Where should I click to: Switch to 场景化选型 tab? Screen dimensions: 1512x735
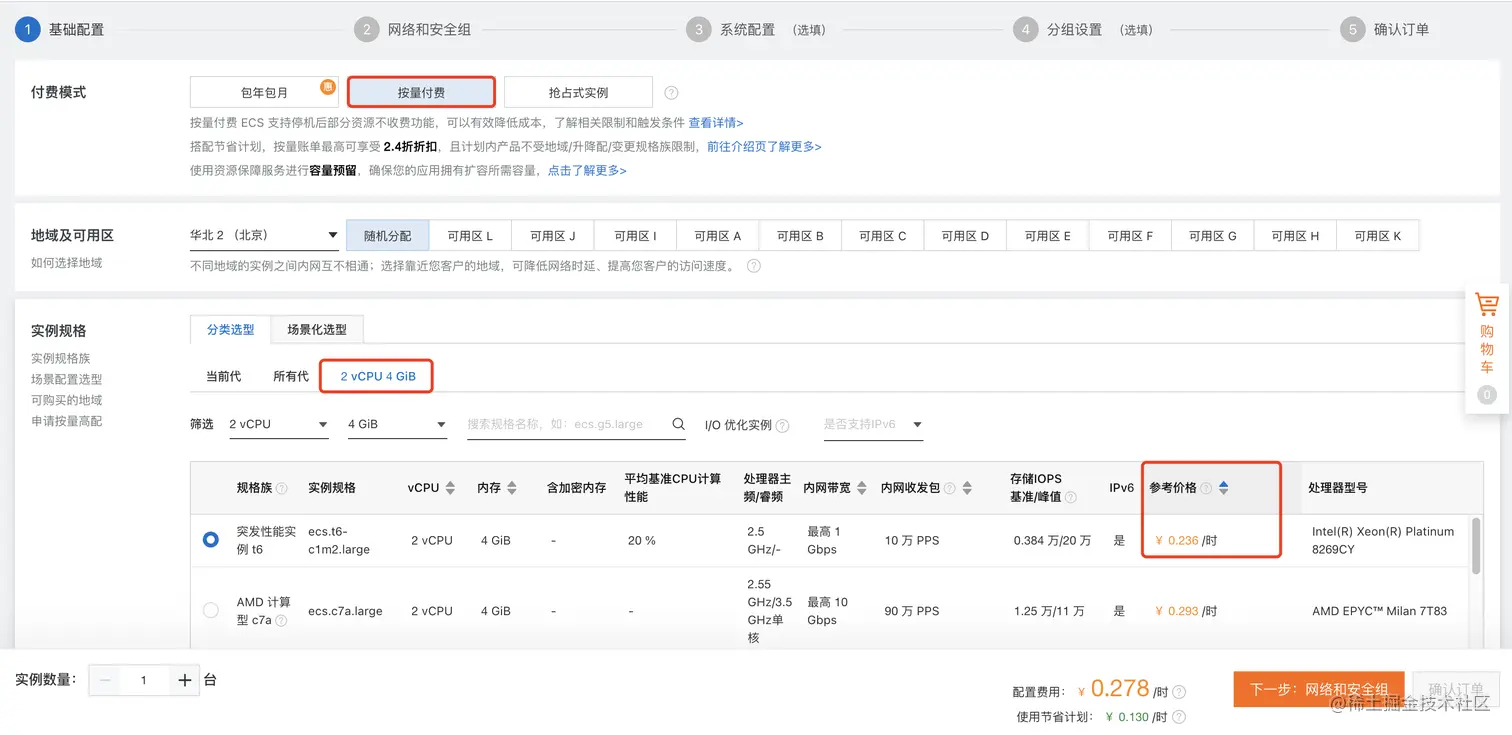(317, 329)
